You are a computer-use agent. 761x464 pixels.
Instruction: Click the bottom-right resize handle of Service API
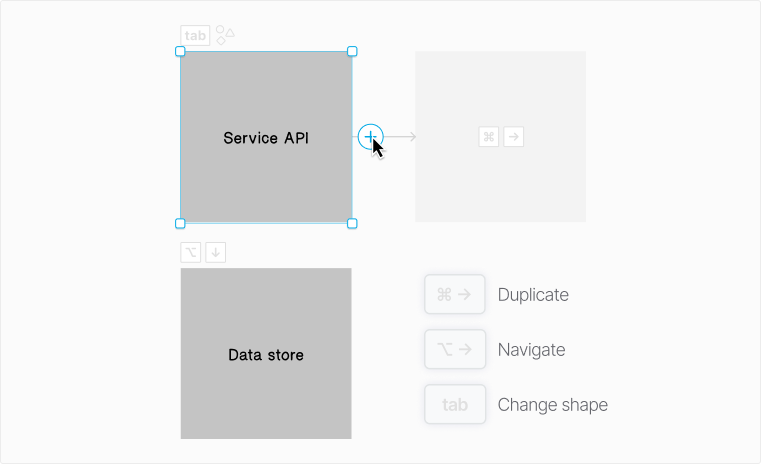click(x=352, y=223)
